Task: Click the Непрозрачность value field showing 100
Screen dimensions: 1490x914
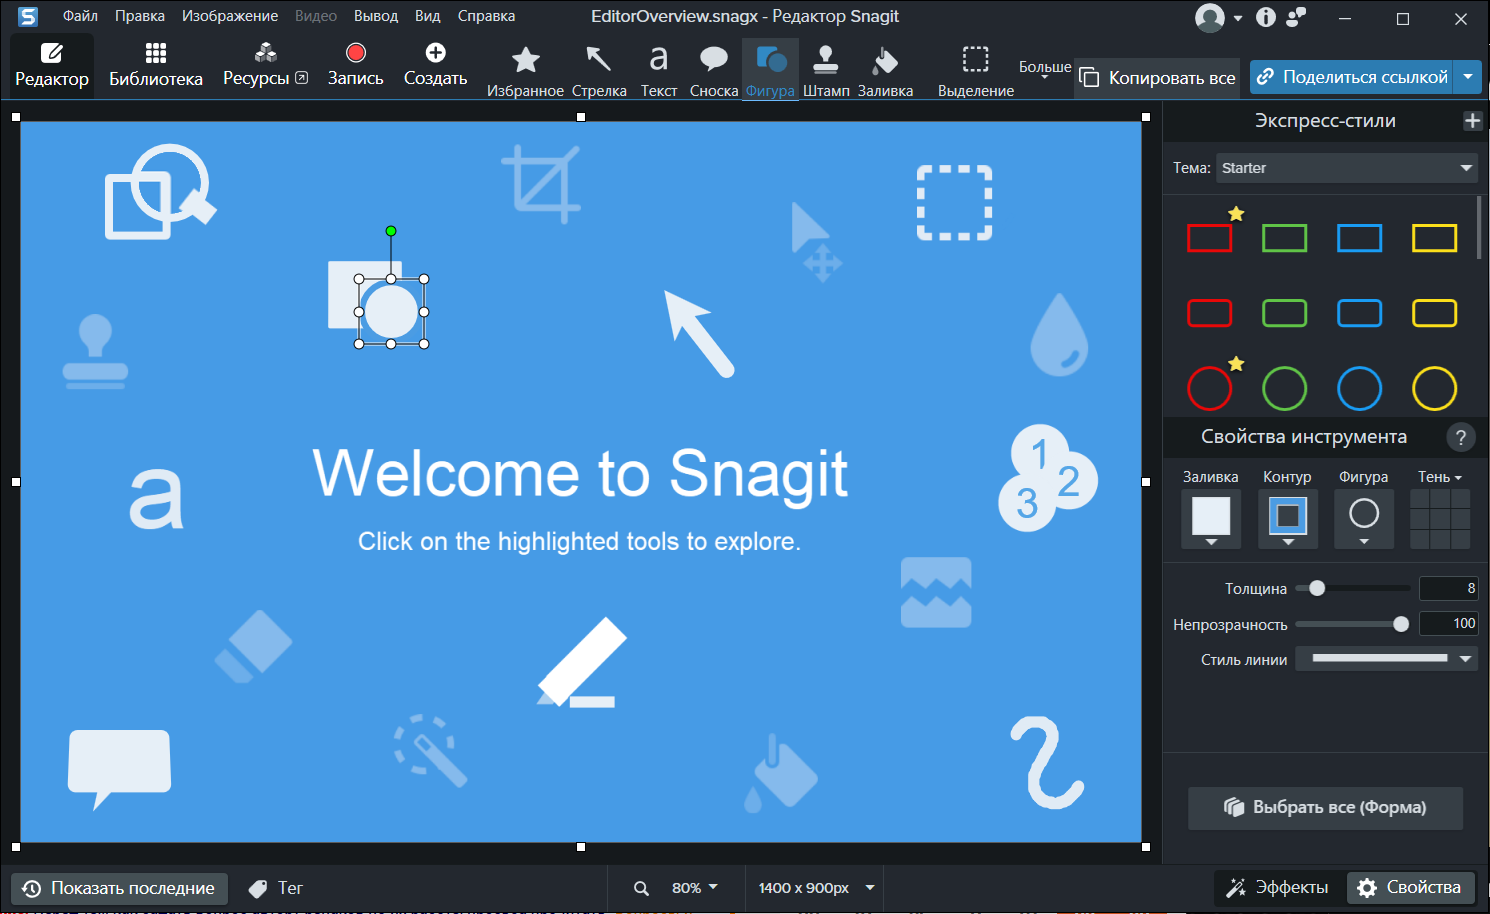Action: 1448,623
